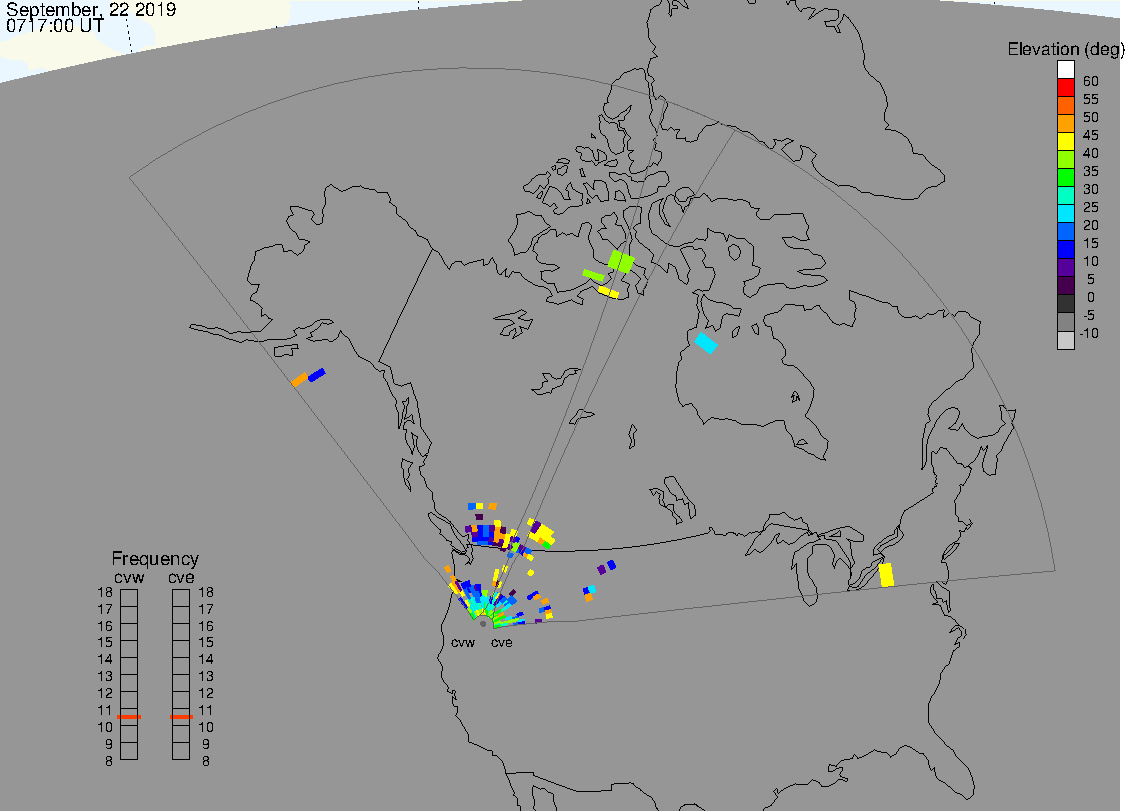Select the '0717:00 UT' time stamp
The width and height of the screenshot is (1125, 811).
click(x=55, y=26)
